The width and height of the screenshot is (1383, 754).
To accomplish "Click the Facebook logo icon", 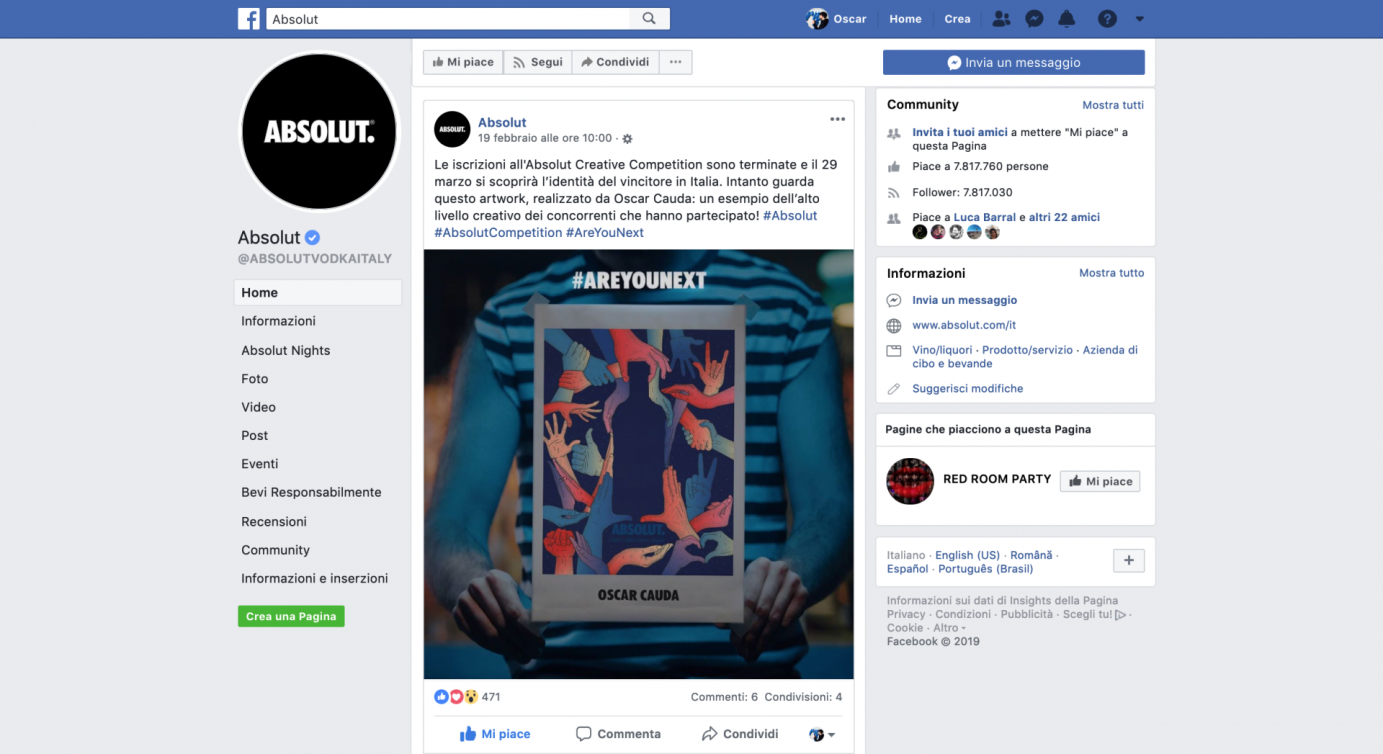I will tap(248, 19).
